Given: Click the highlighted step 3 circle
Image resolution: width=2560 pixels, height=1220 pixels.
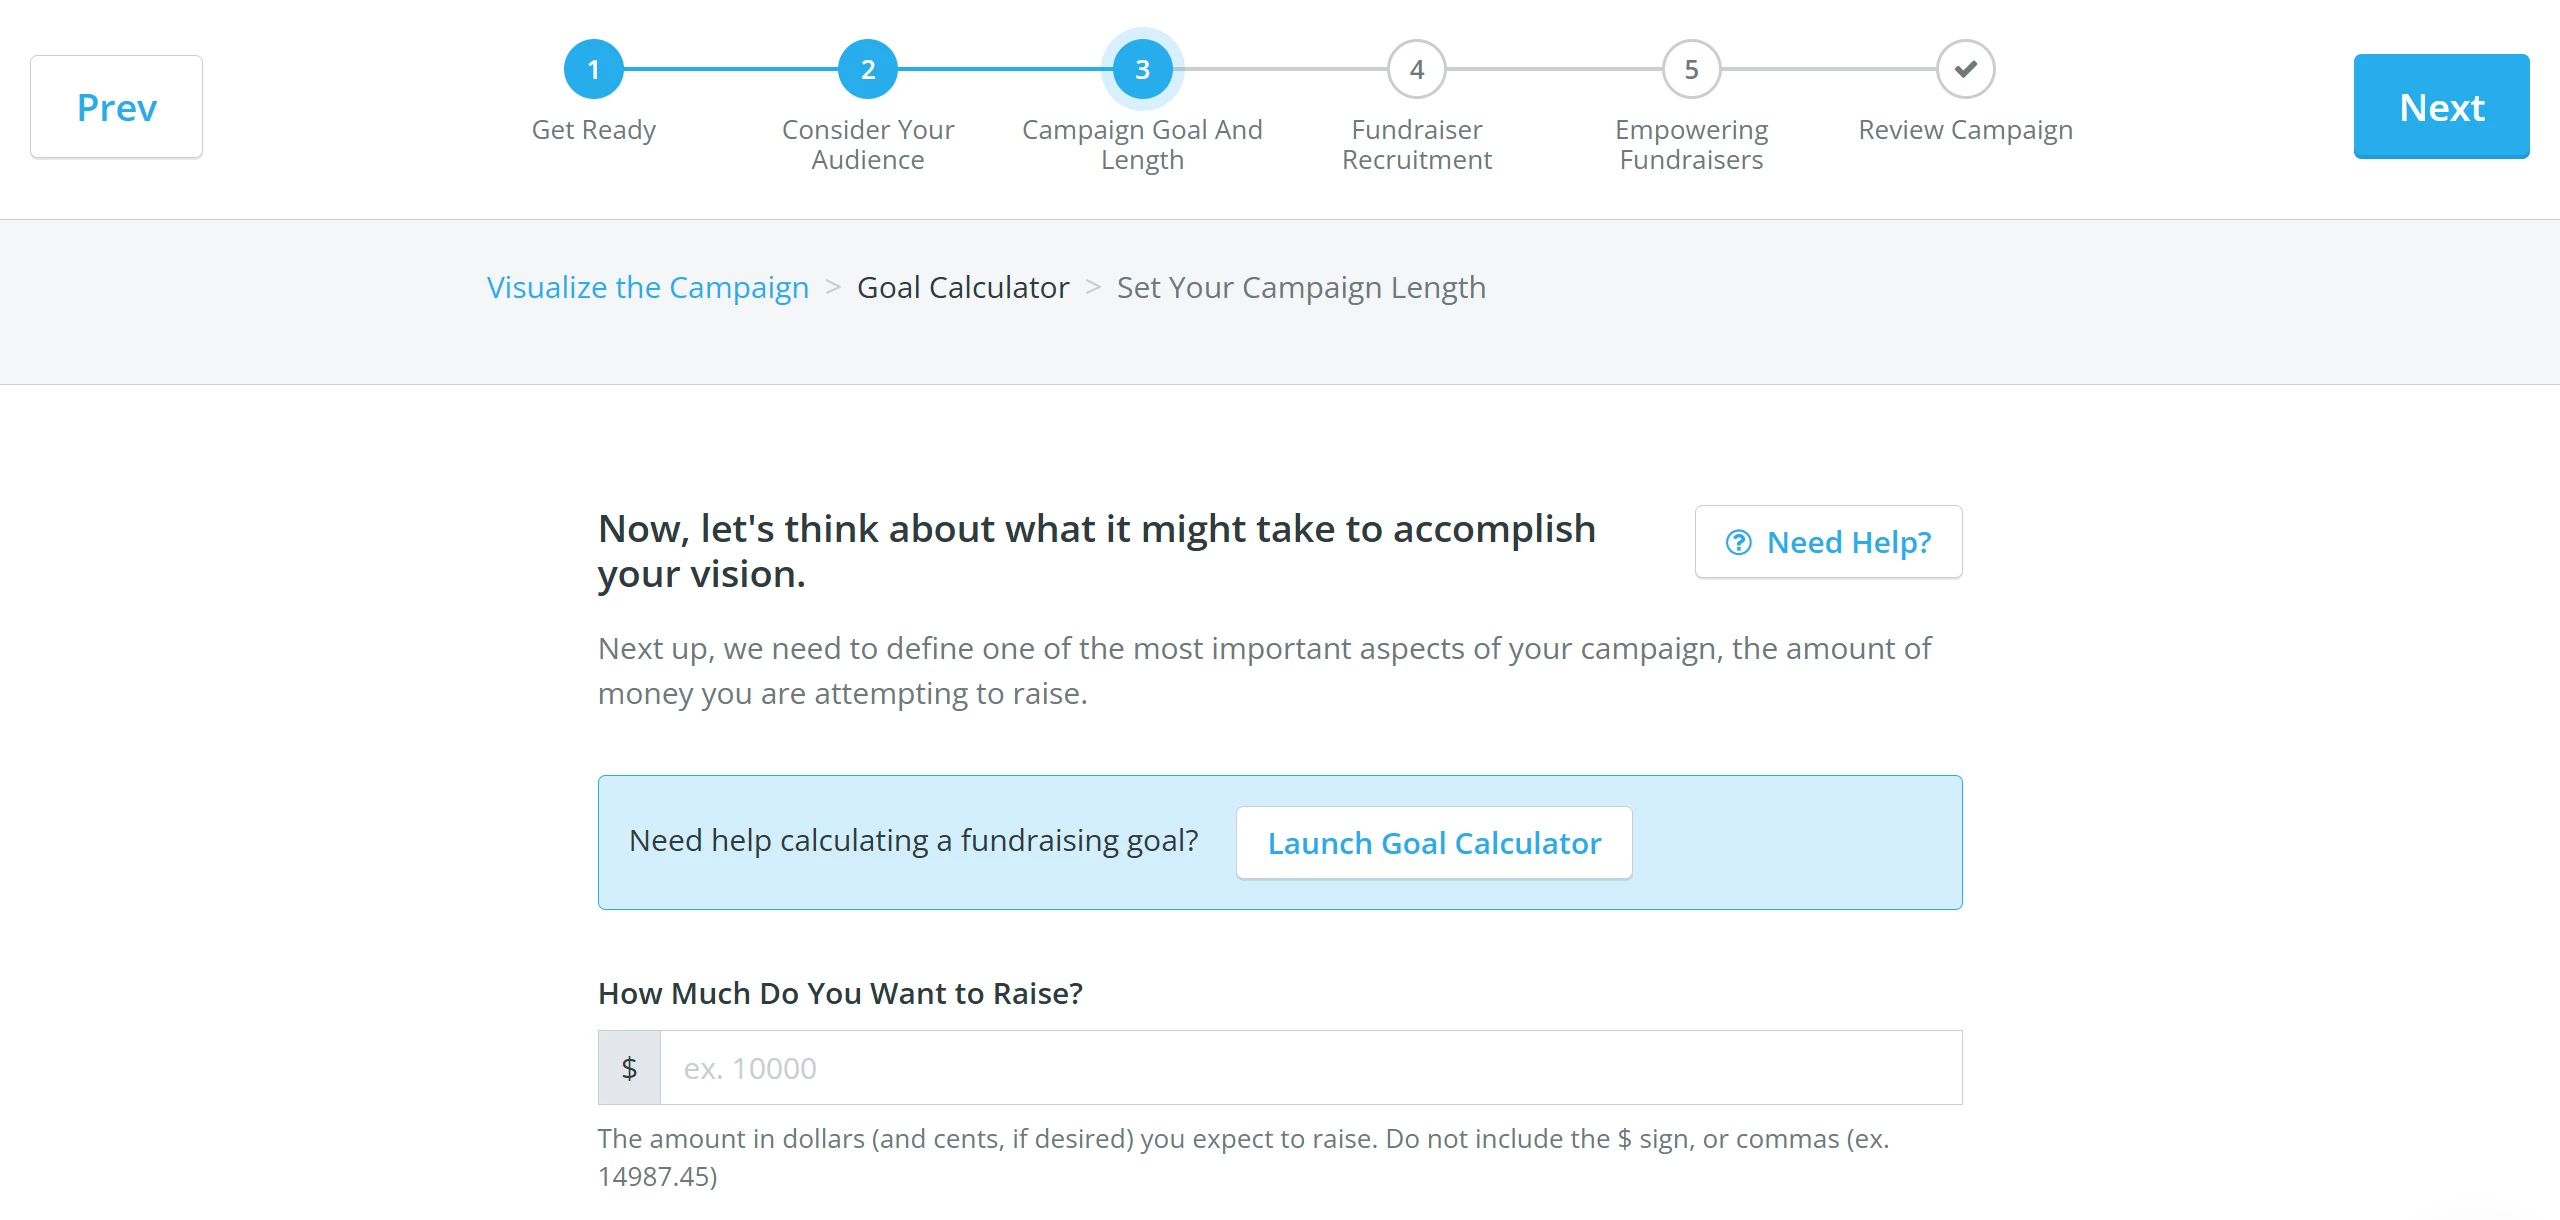Looking at the screenshot, I should [x=1141, y=69].
